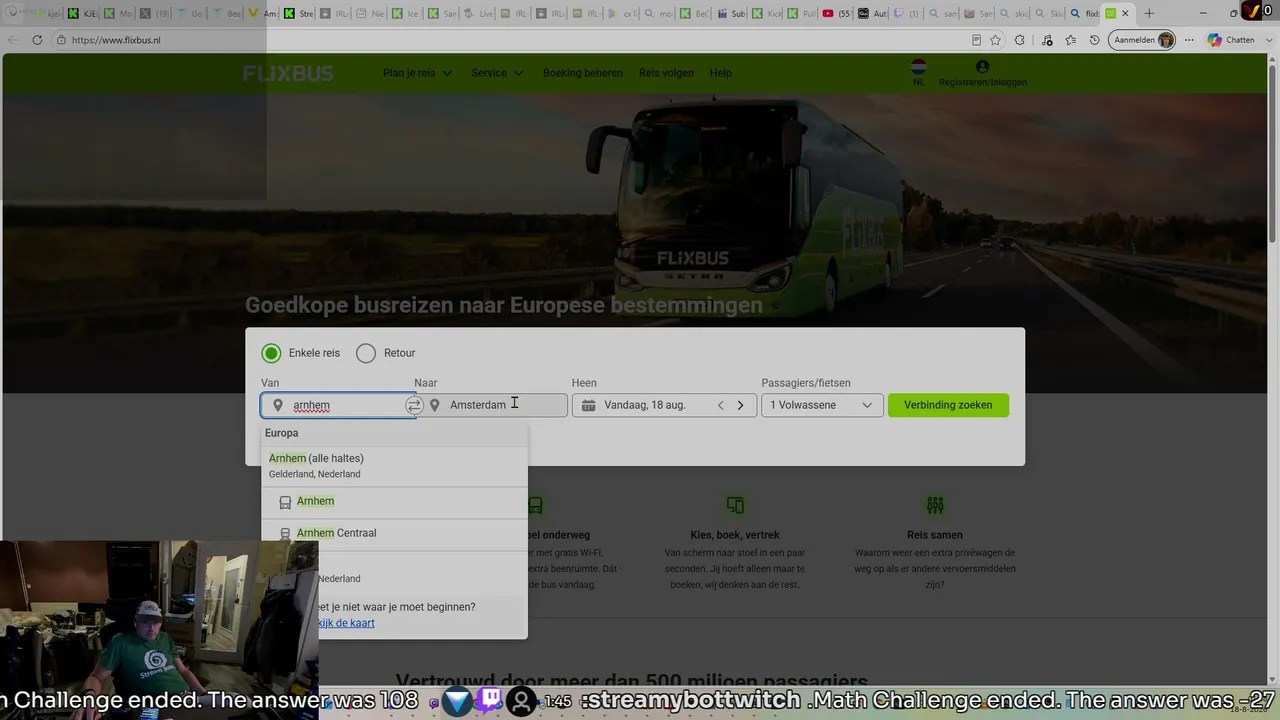The height and width of the screenshot is (720, 1280).
Task: Click the Van departure field with arnhem
Action: (x=338, y=405)
